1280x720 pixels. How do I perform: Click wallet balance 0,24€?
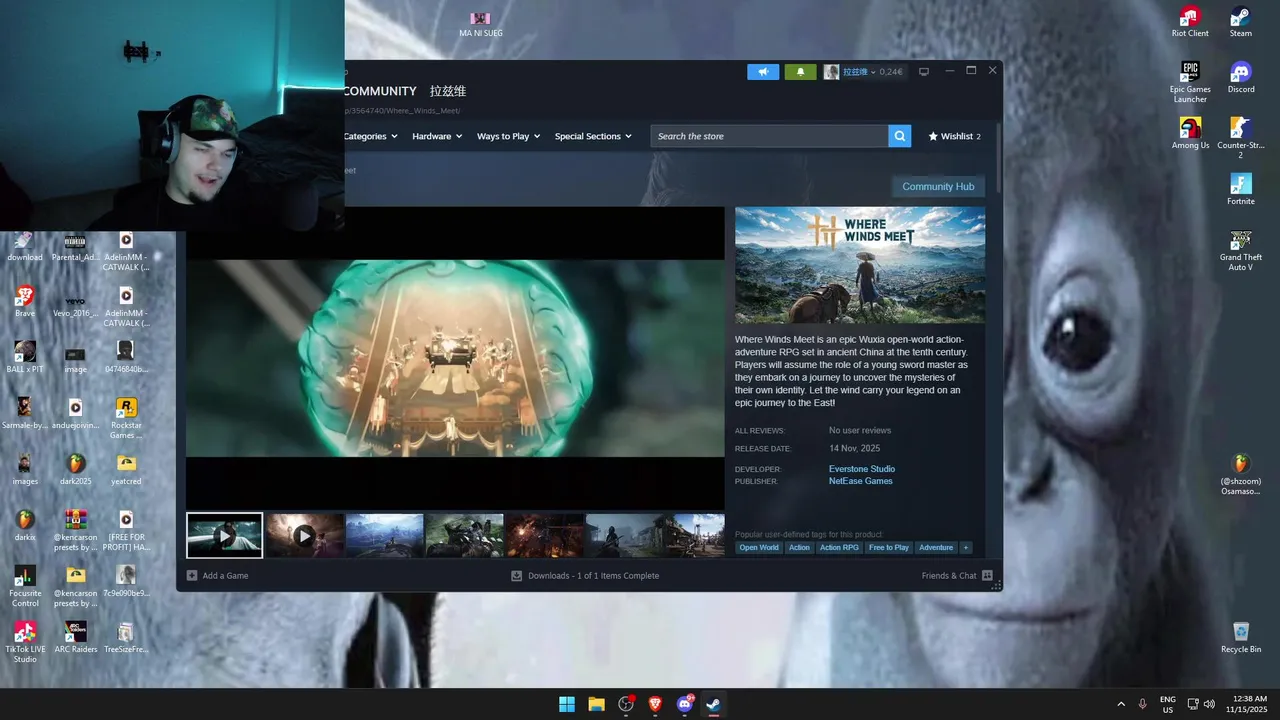[x=891, y=72]
